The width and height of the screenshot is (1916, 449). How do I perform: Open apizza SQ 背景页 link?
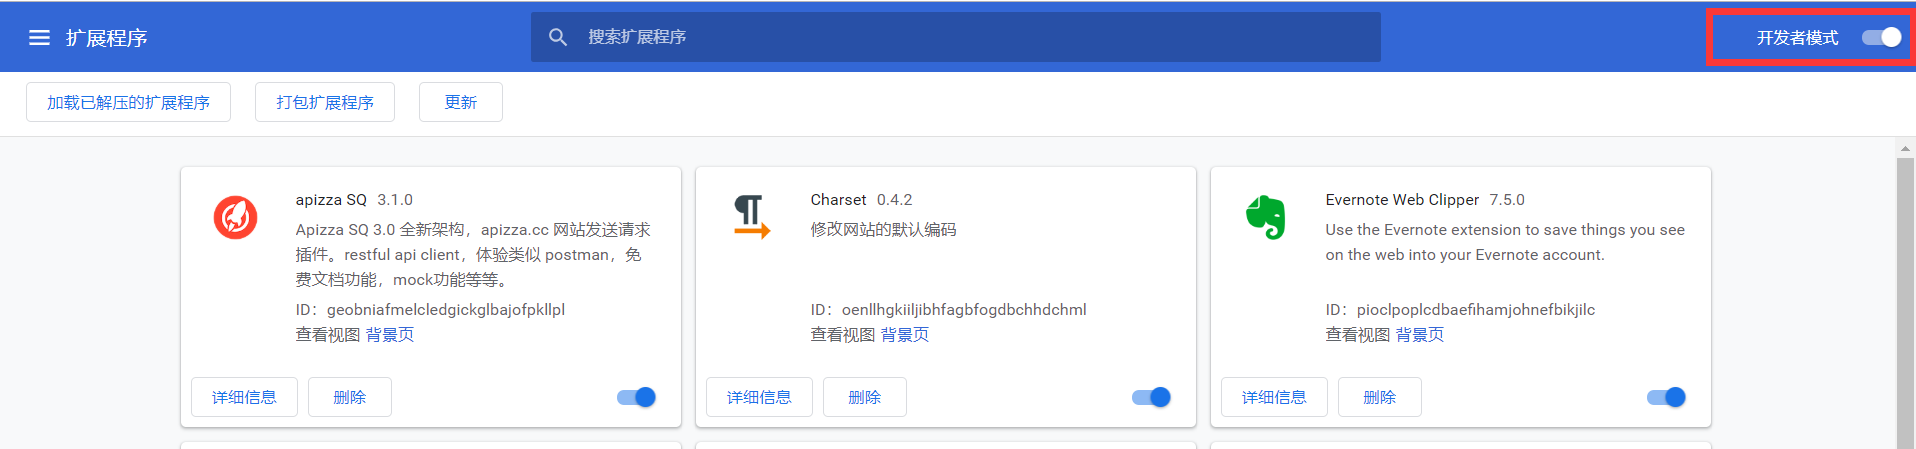[390, 335]
